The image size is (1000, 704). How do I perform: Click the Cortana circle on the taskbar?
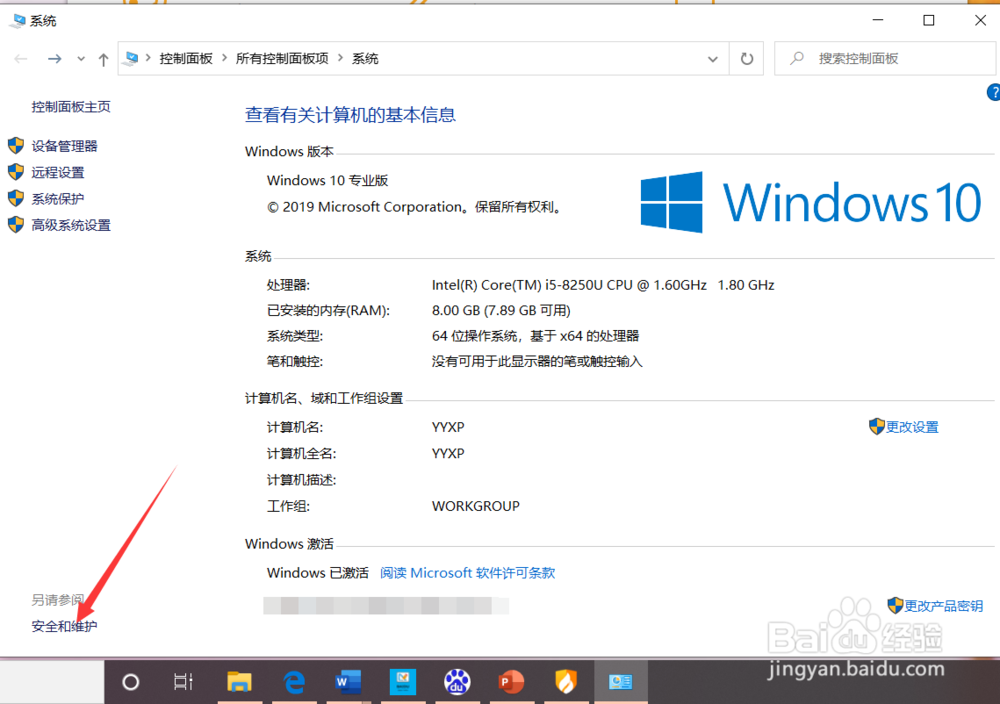pos(131,682)
